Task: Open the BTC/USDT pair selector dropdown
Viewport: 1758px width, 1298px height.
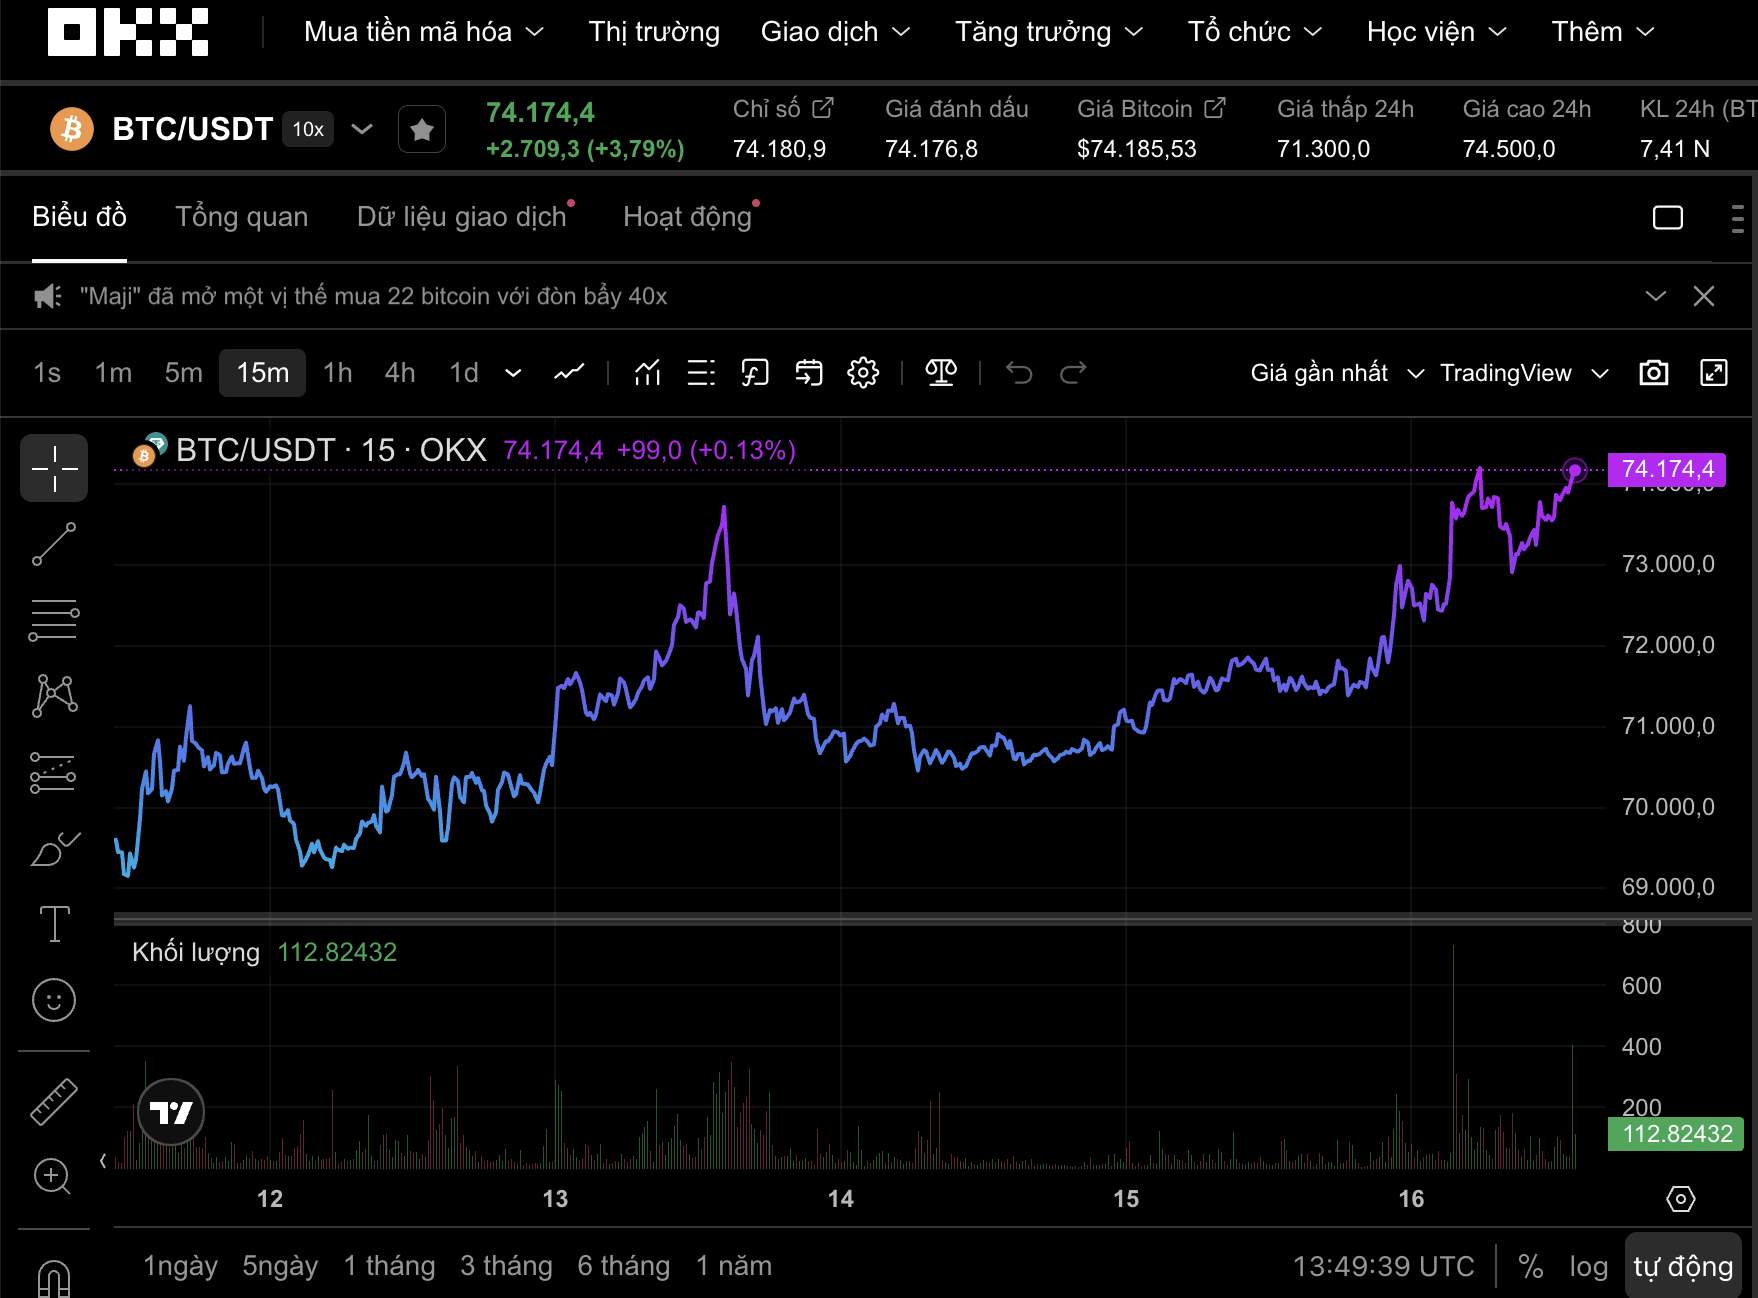Action: 361,129
